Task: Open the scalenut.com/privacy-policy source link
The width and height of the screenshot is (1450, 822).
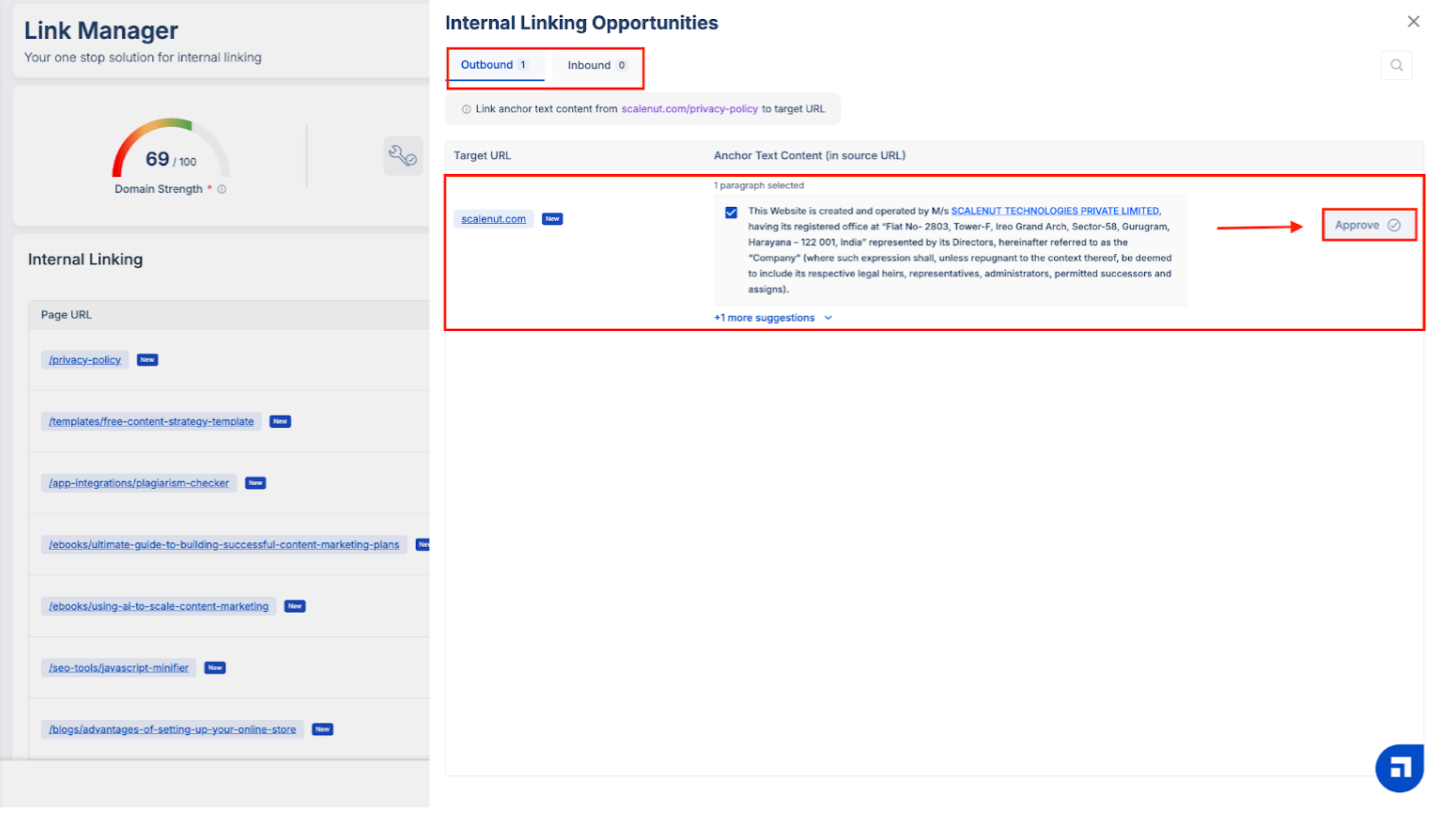Action: coord(689,109)
